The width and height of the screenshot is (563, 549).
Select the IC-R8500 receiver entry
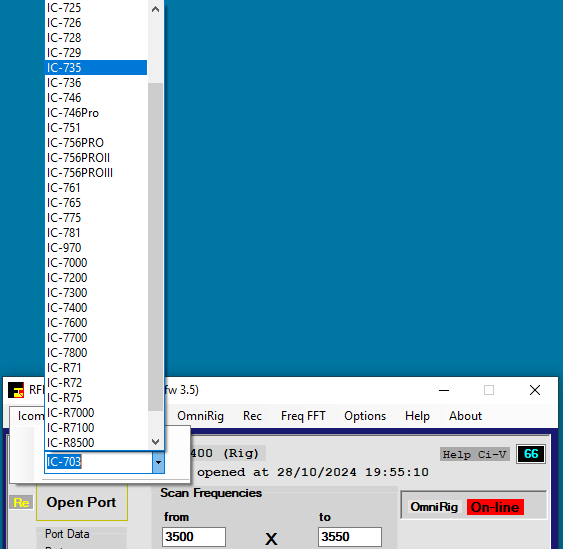click(x=96, y=443)
